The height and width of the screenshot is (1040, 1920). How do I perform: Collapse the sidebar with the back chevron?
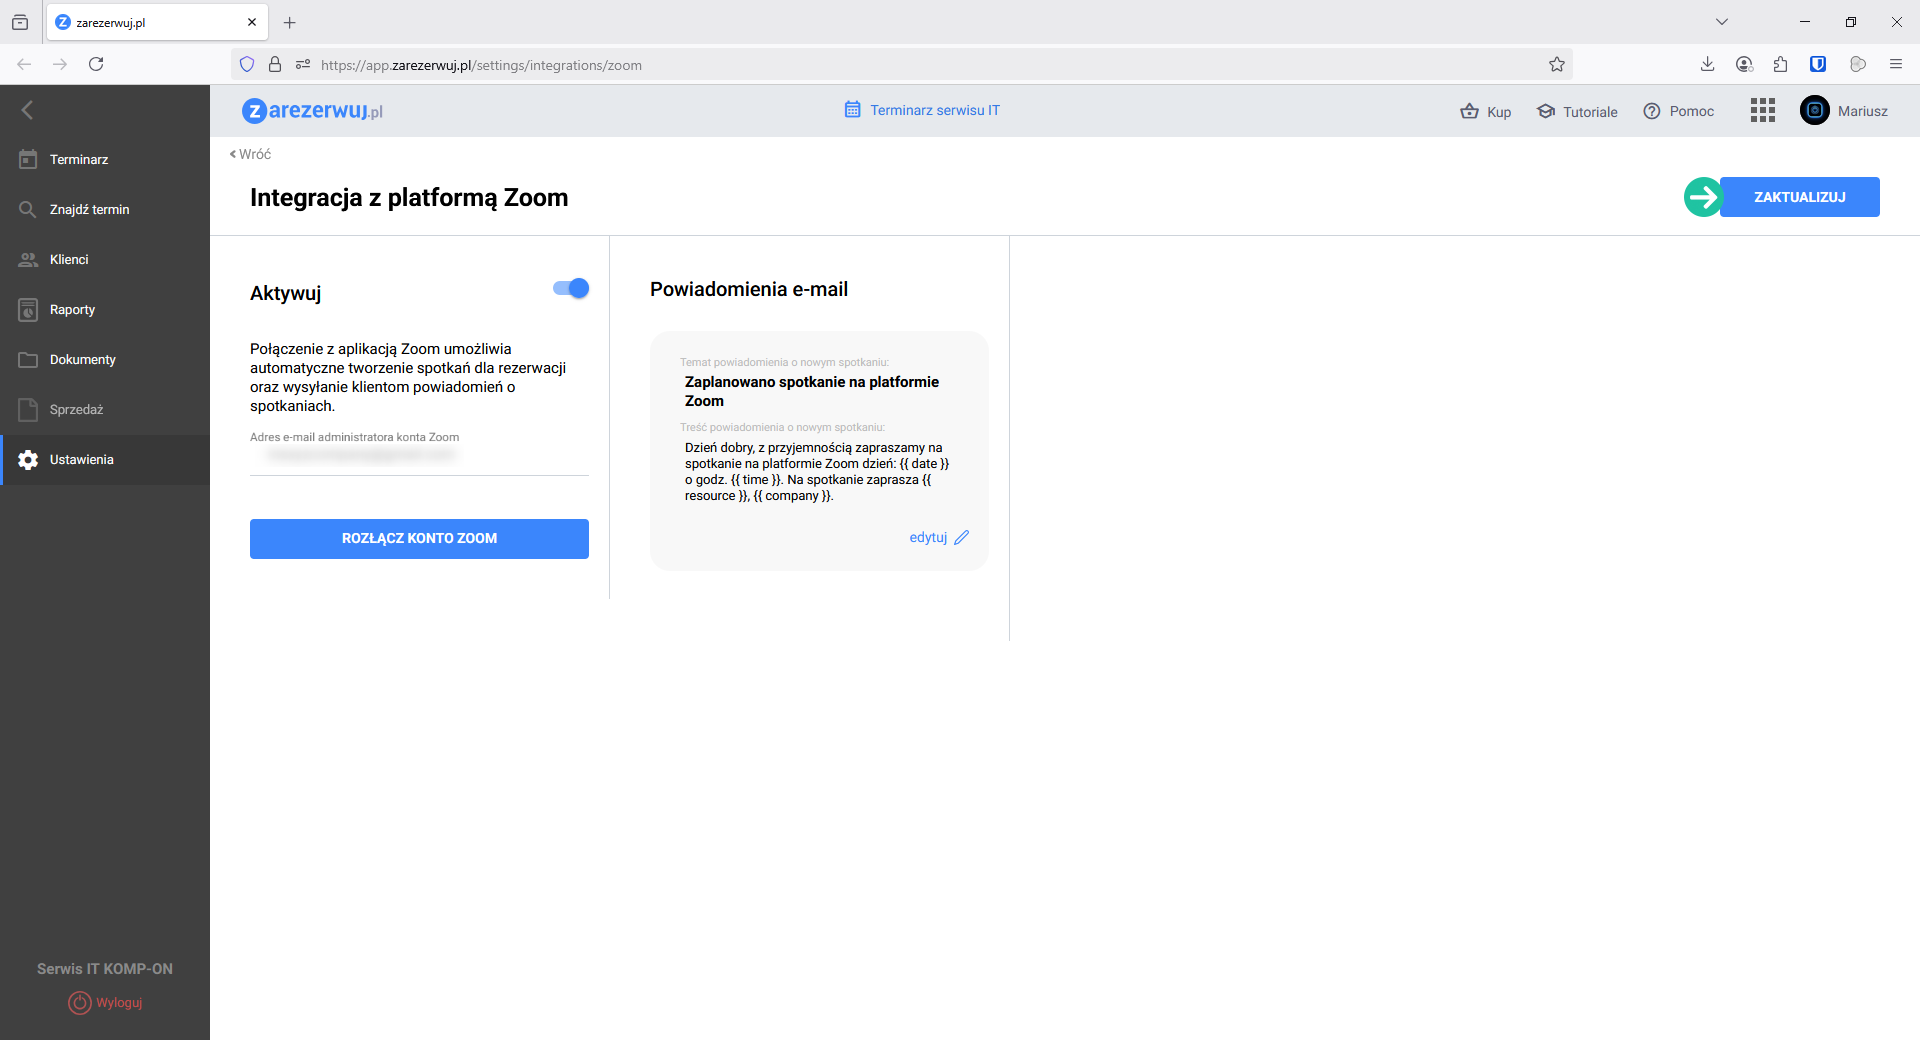coord(27,110)
